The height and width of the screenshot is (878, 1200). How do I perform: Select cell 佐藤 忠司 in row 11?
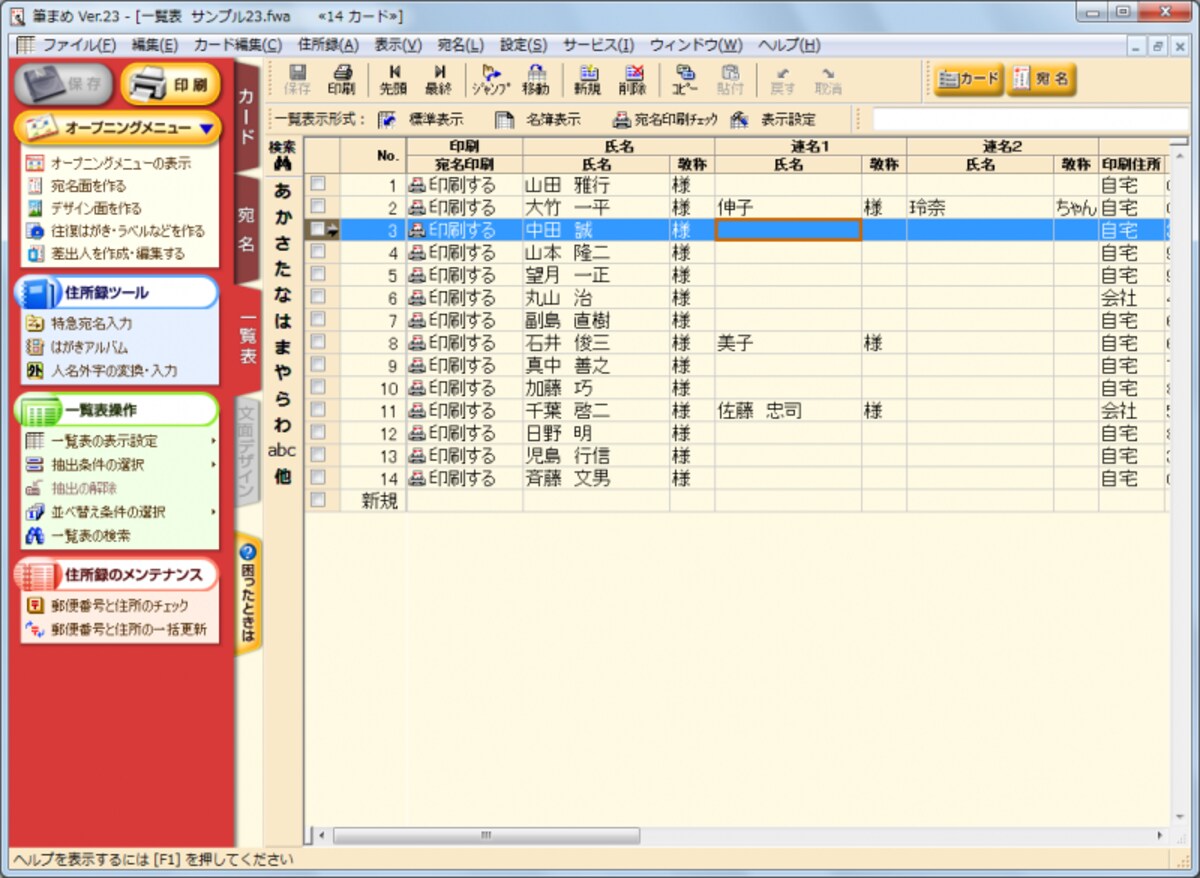[x=788, y=411]
